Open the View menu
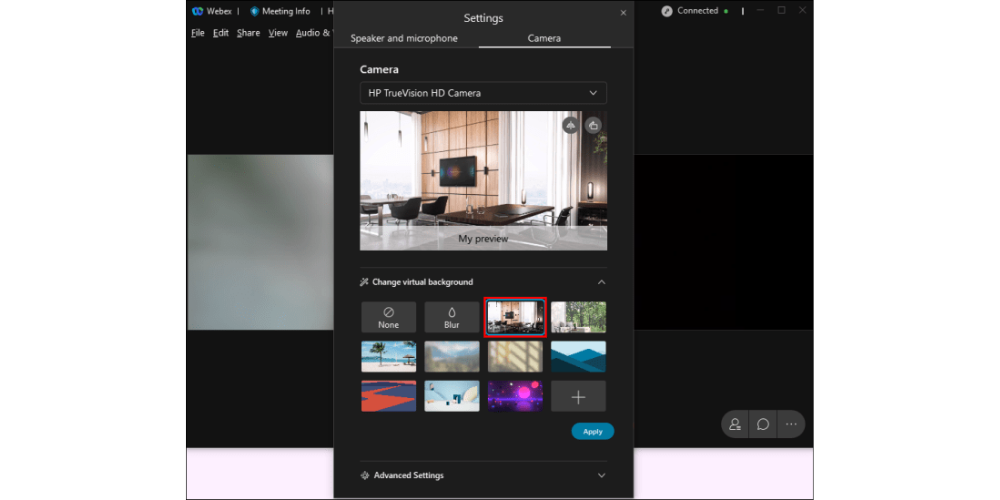1000x500 pixels. coord(278,33)
